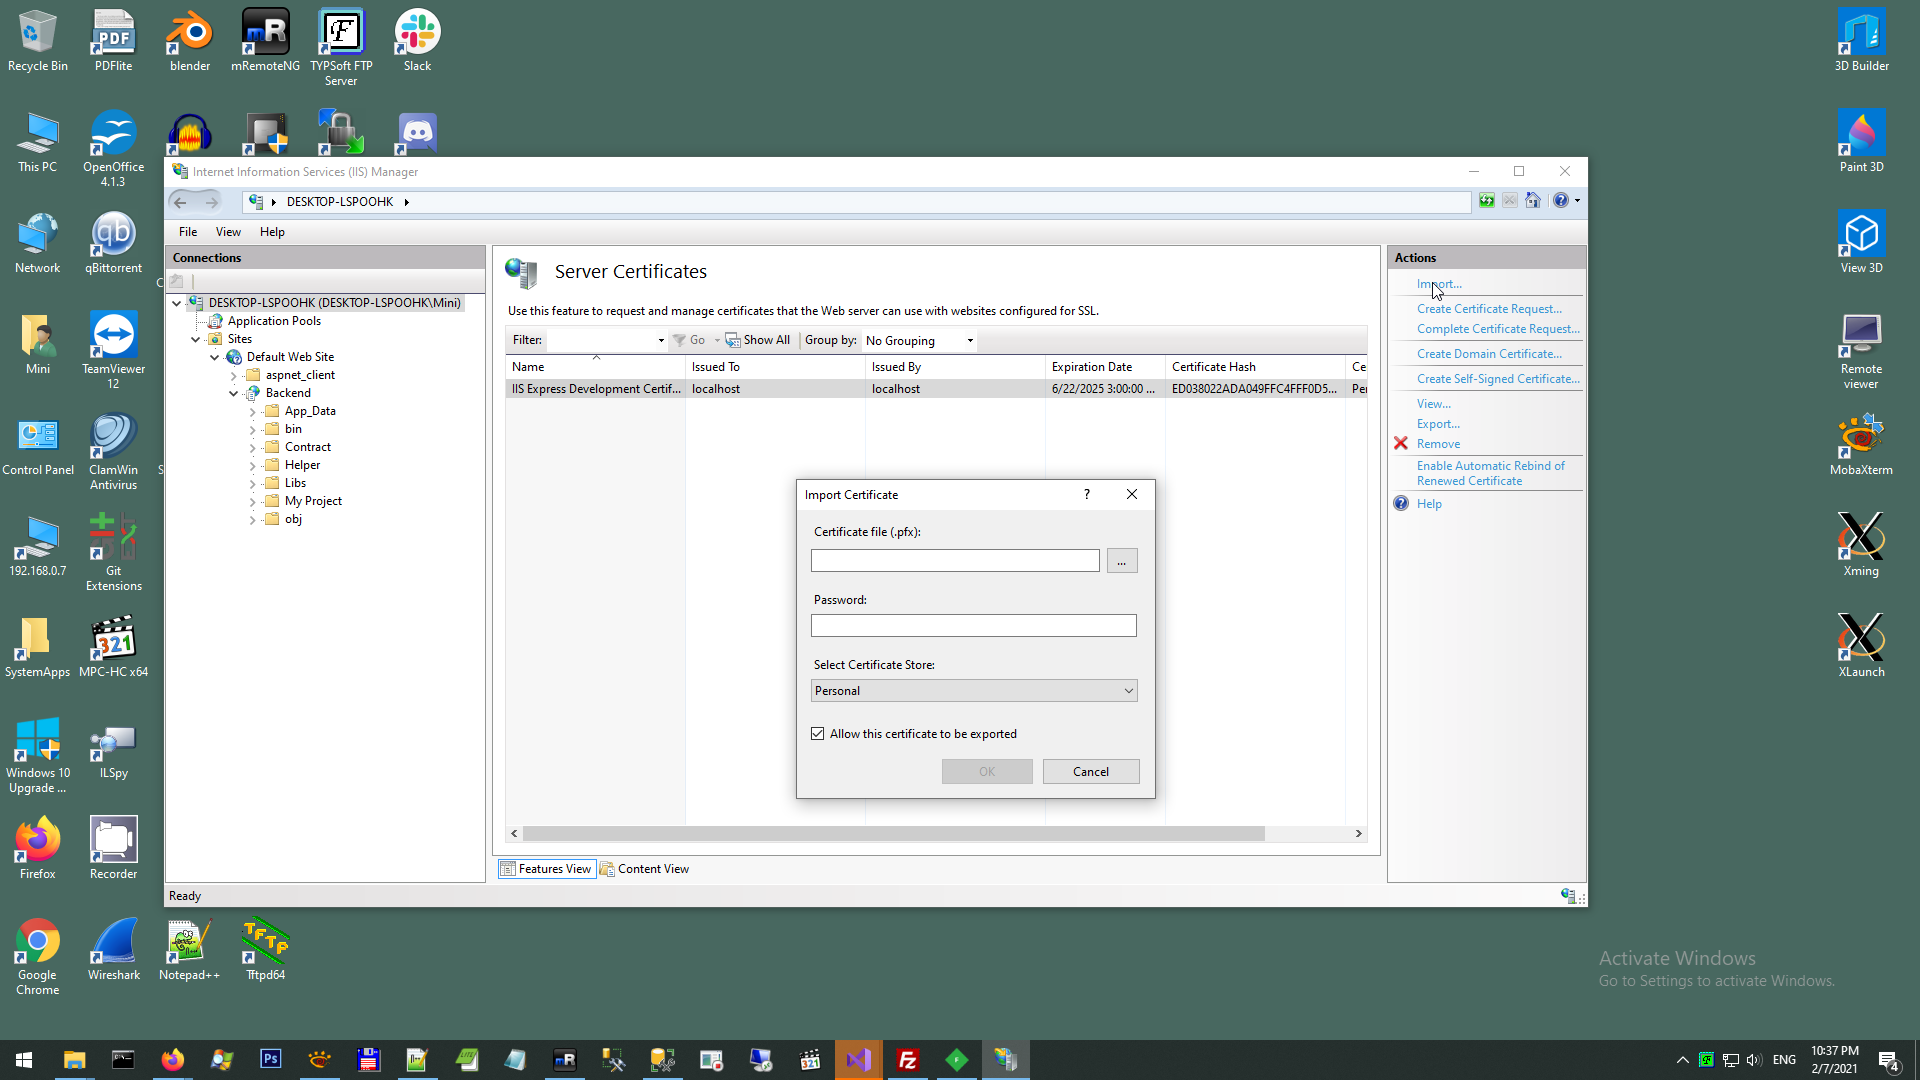Viewport: 1920px width, 1080px height.
Task: Click the browse (...) button for certificate file
Action: point(1121,561)
